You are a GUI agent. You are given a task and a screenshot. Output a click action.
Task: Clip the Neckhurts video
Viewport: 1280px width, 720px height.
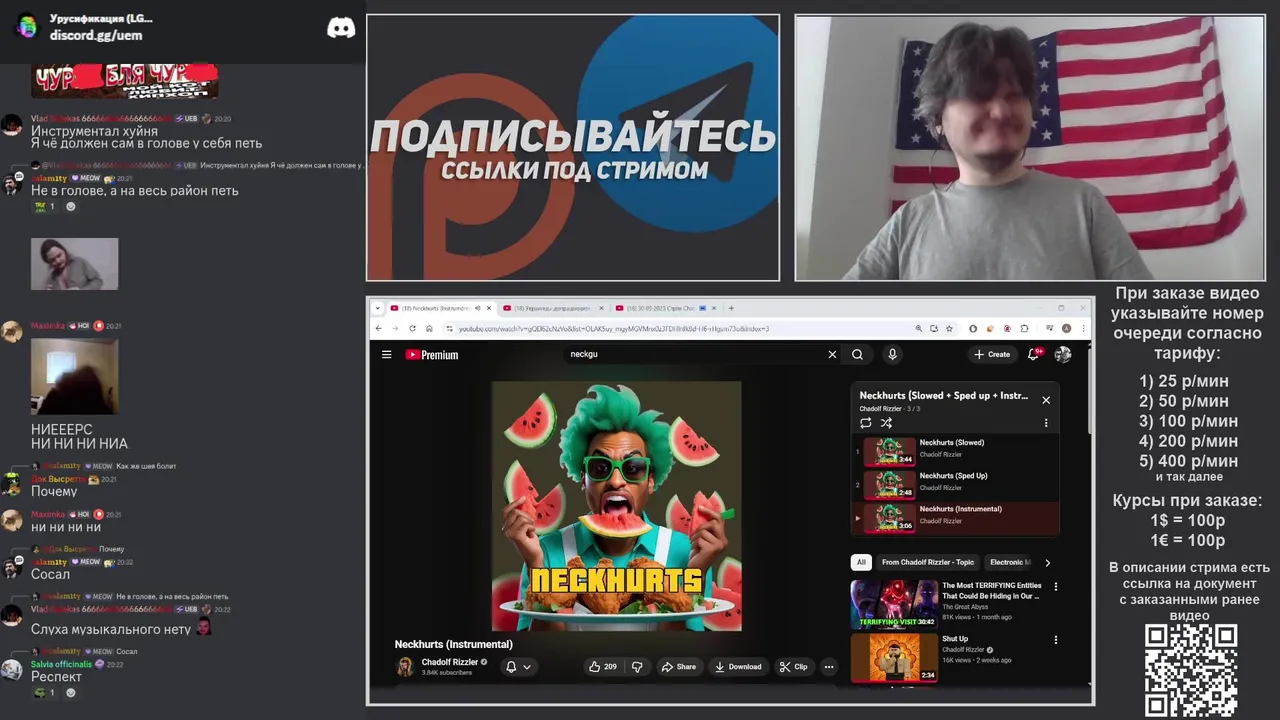click(794, 667)
